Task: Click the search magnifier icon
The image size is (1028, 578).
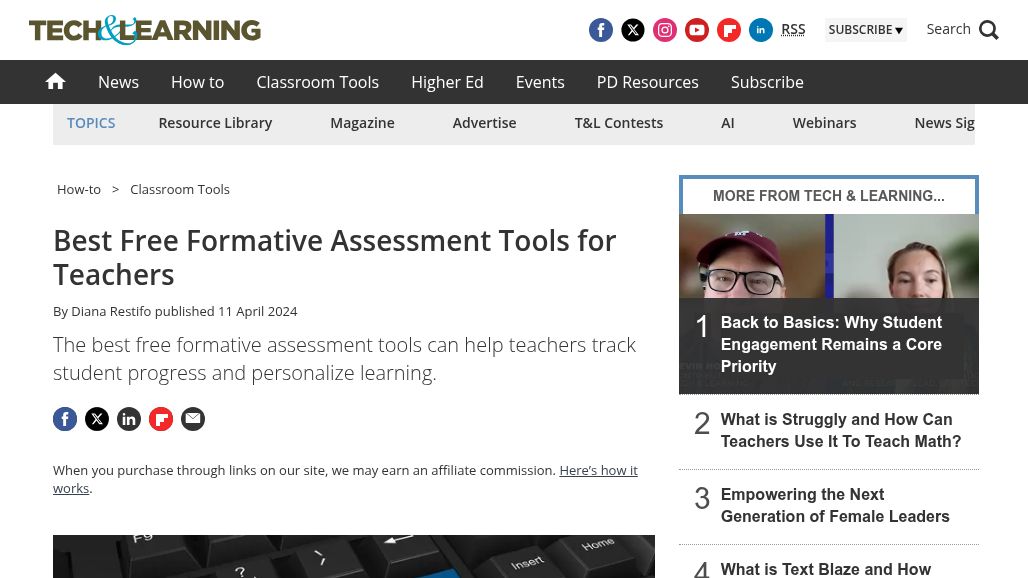Action: [x=988, y=30]
